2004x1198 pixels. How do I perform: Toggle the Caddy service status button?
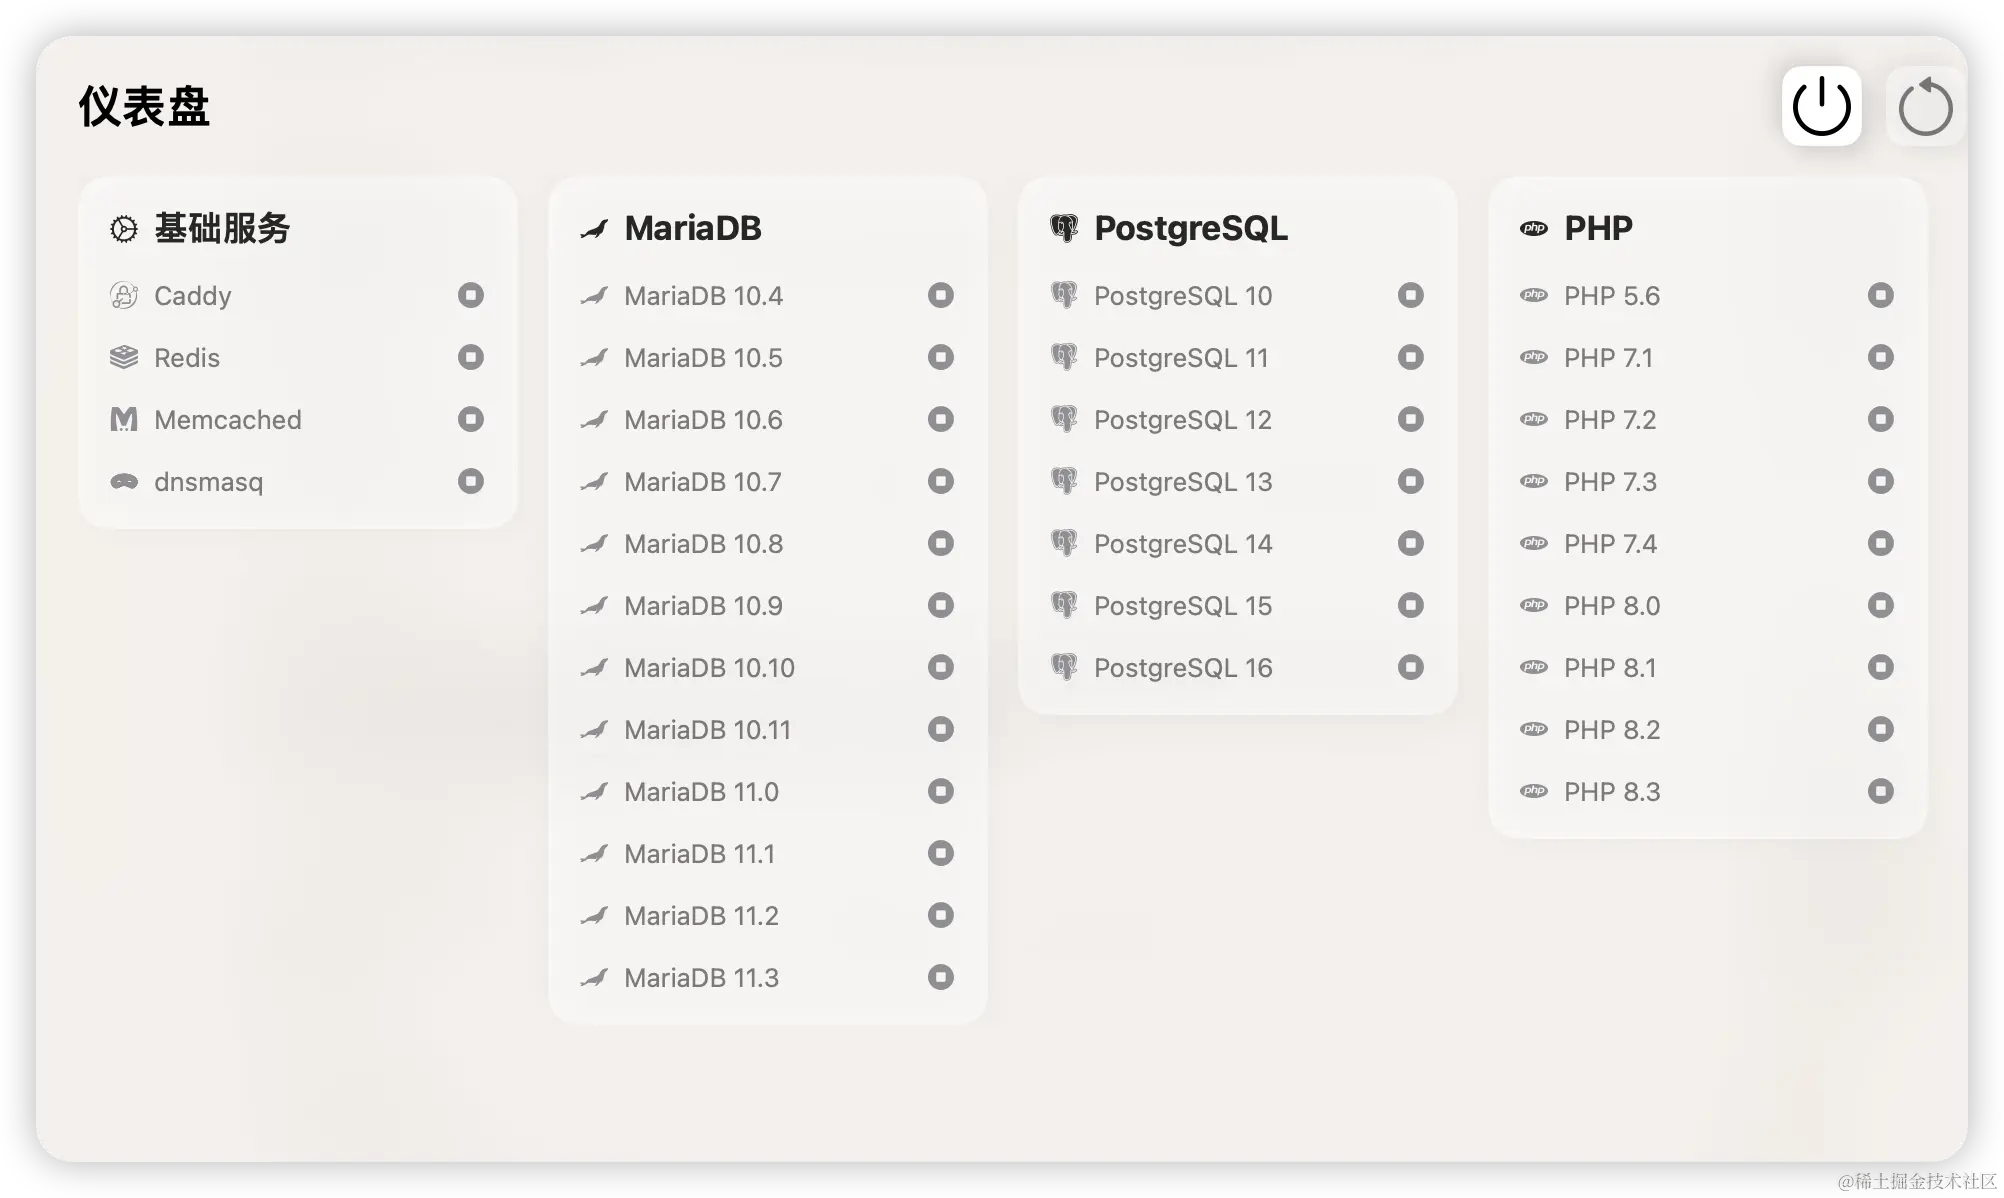pos(471,295)
